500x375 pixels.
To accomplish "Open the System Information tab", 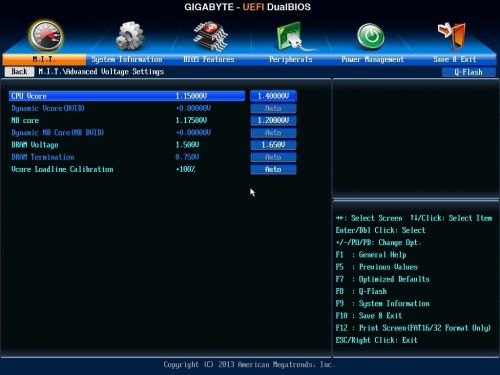I will pyautogui.click(x=127, y=59).
